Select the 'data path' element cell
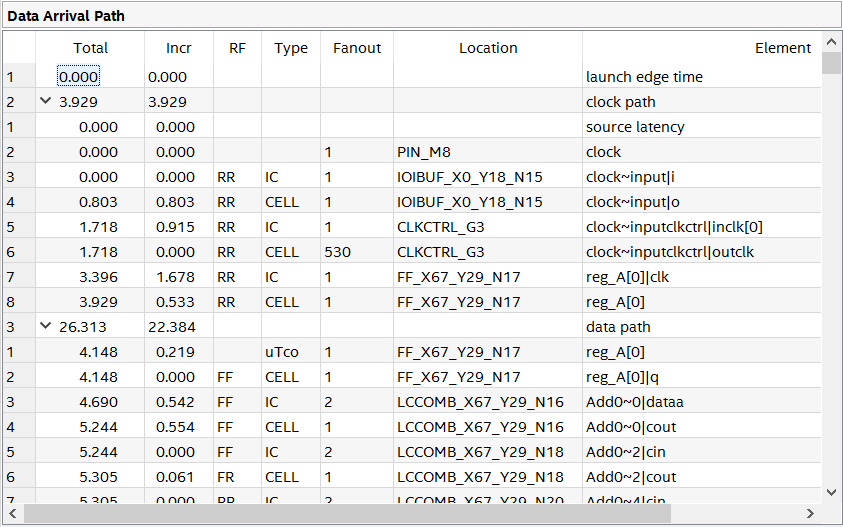The height and width of the screenshot is (527, 843). [702, 327]
